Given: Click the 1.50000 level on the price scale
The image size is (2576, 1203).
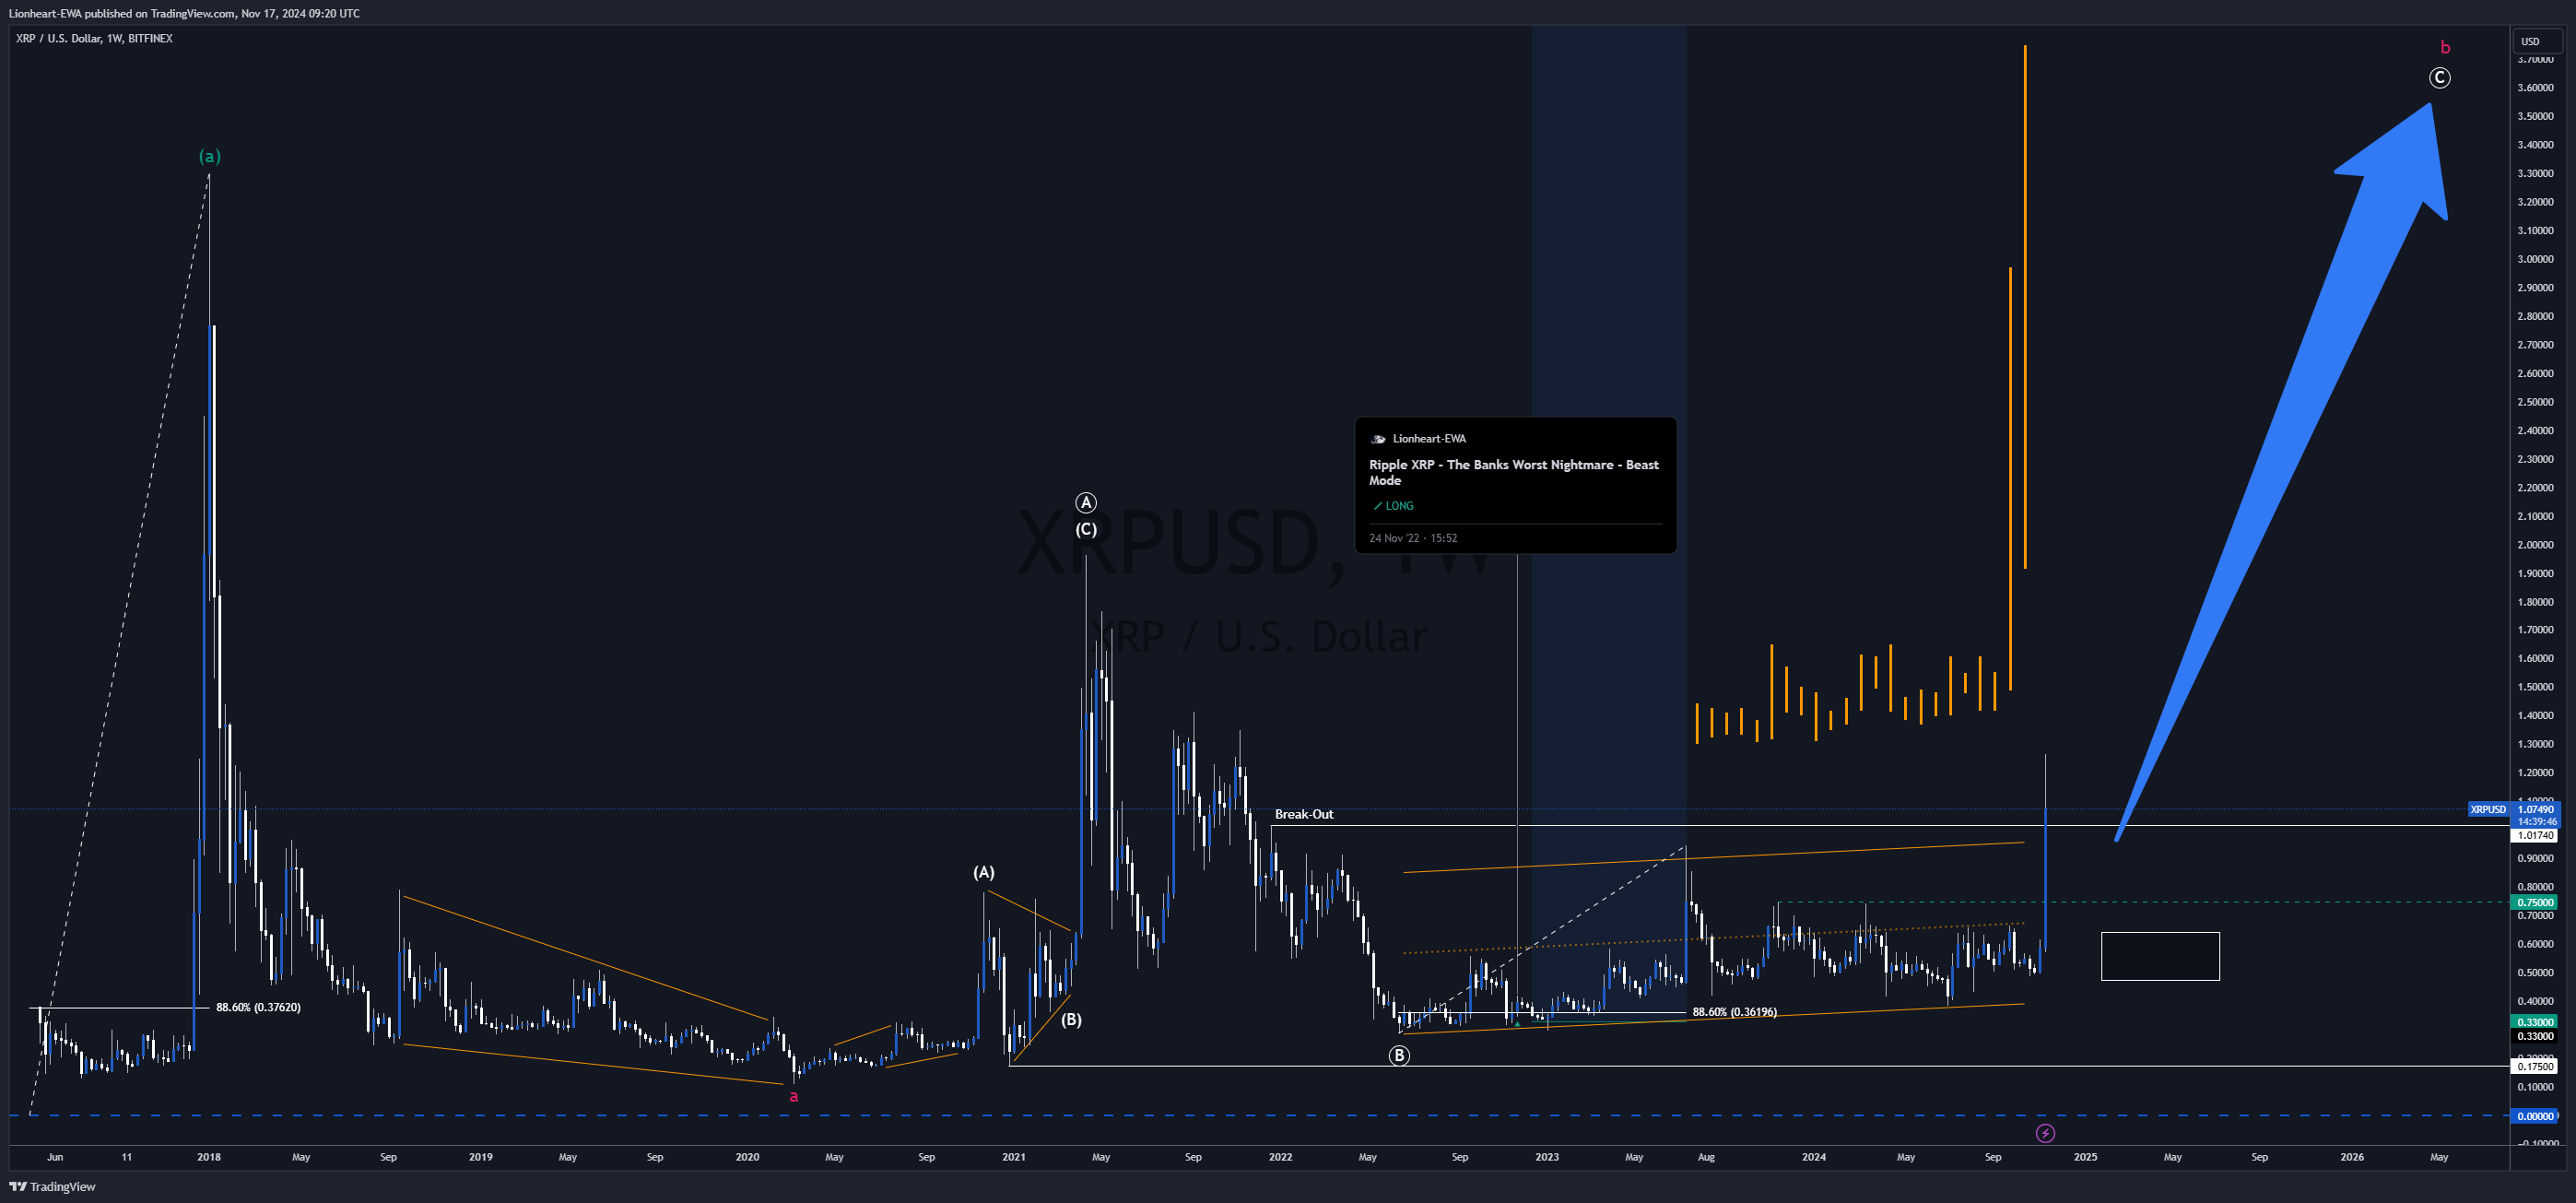Looking at the screenshot, I should point(2535,687).
